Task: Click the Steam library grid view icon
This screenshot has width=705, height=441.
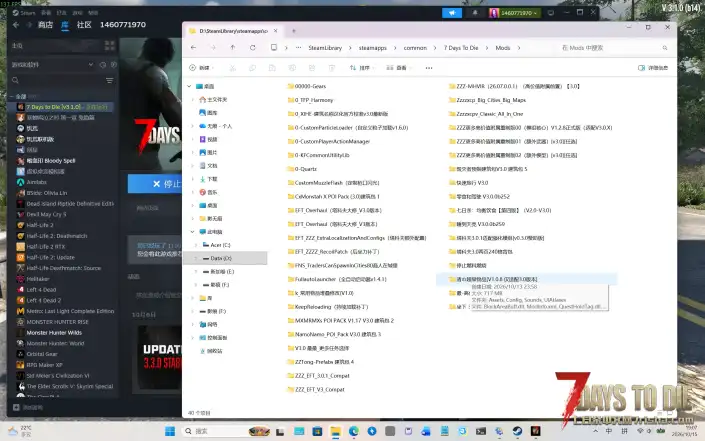Action: coord(110,45)
